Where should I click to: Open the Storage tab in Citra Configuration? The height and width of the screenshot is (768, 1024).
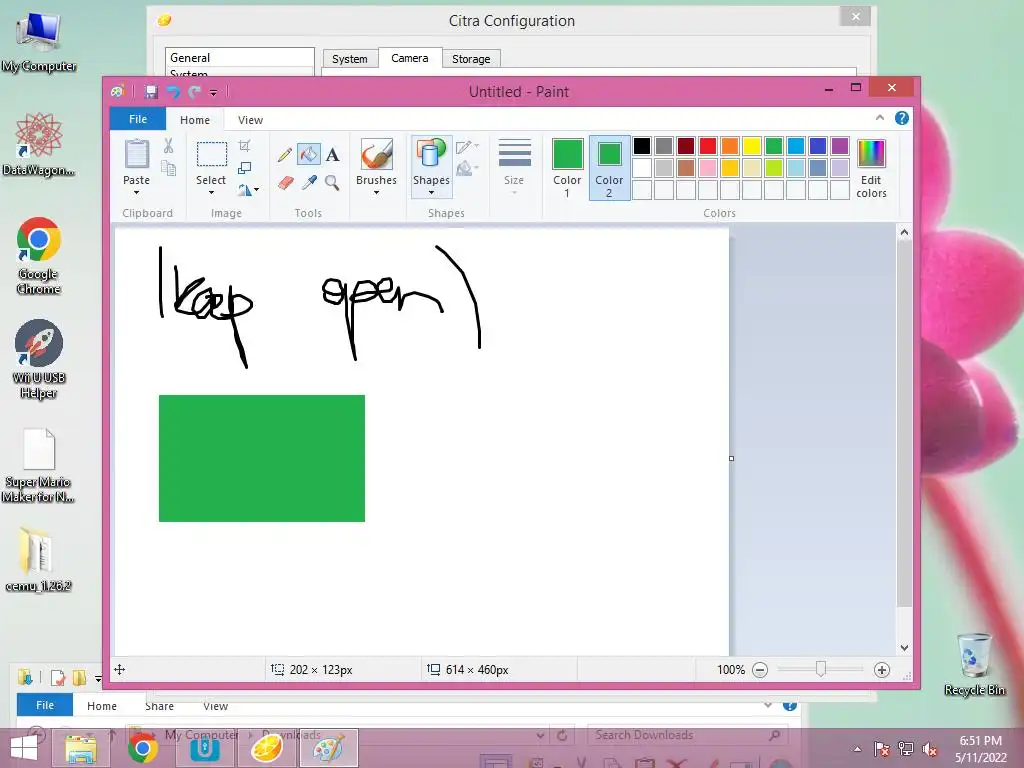[471, 59]
